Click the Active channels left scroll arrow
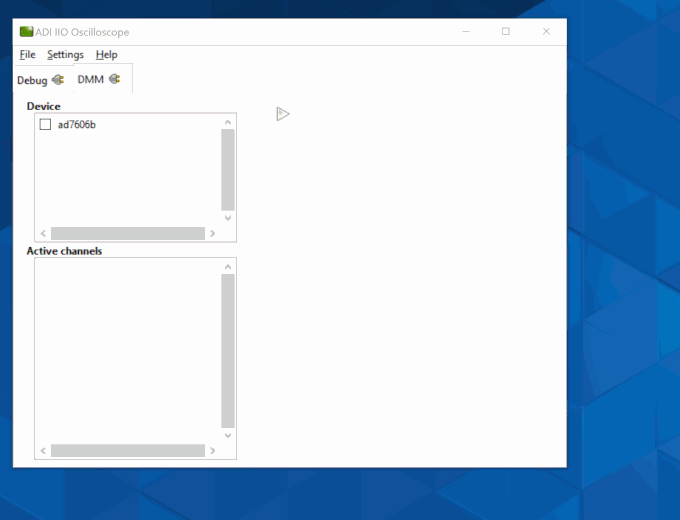The width and height of the screenshot is (680, 520). (43, 451)
